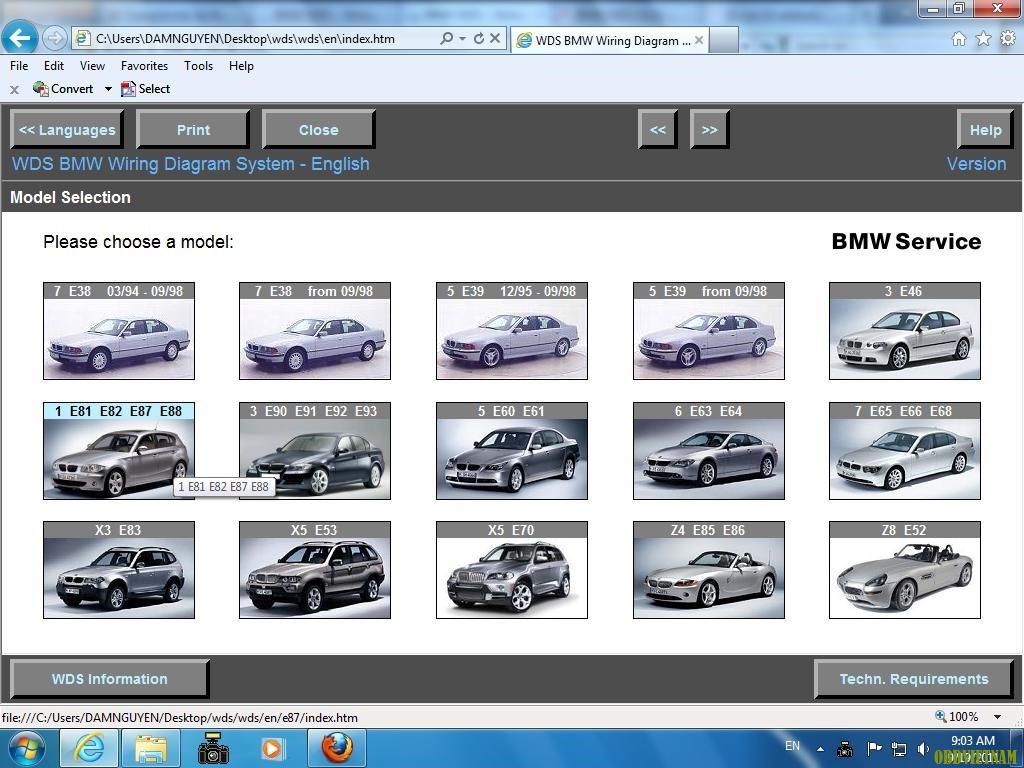Click the EN language indicator
Image resolution: width=1024 pixels, height=768 pixels.
click(792, 746)
